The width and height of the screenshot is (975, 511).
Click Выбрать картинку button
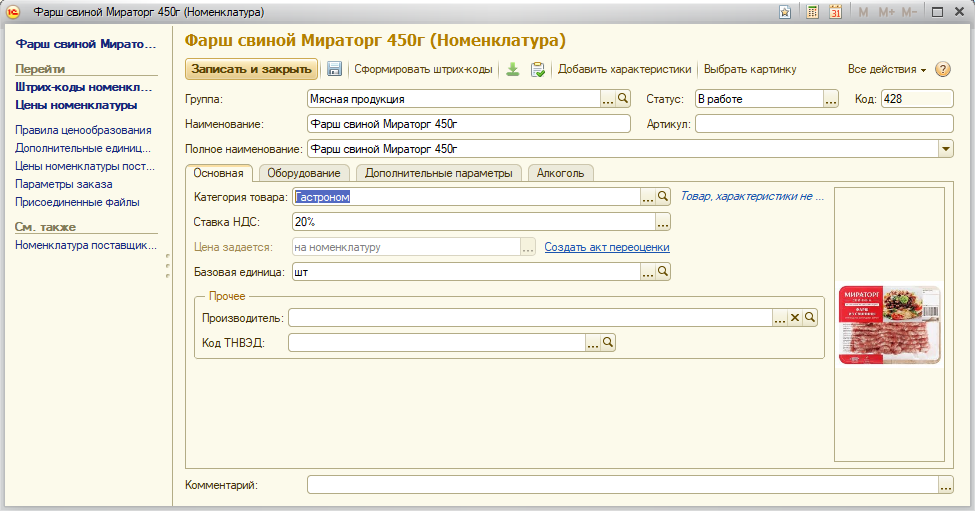pos(750,69)
